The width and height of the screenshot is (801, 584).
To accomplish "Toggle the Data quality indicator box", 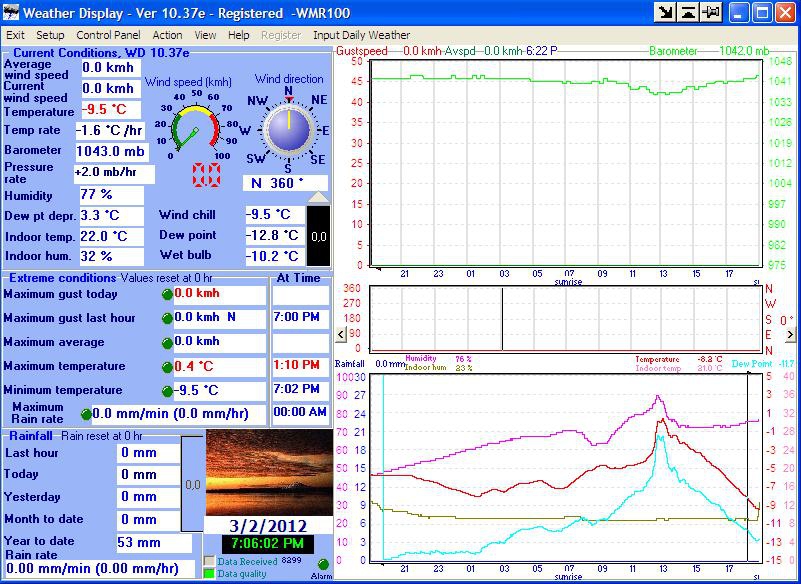I will (209, 574).
